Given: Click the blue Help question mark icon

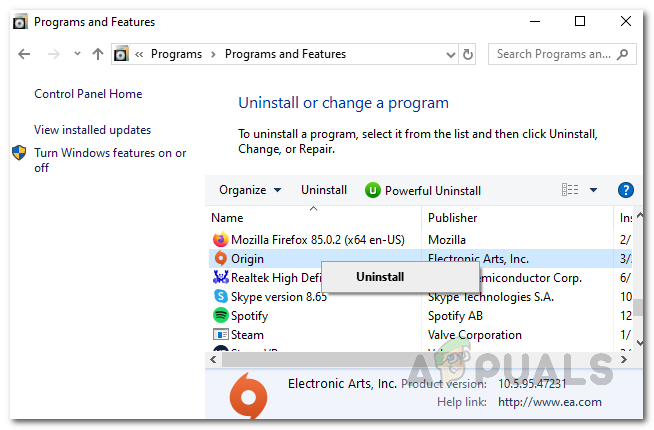Looking at the screenshot, I should [x=626, y=190].
